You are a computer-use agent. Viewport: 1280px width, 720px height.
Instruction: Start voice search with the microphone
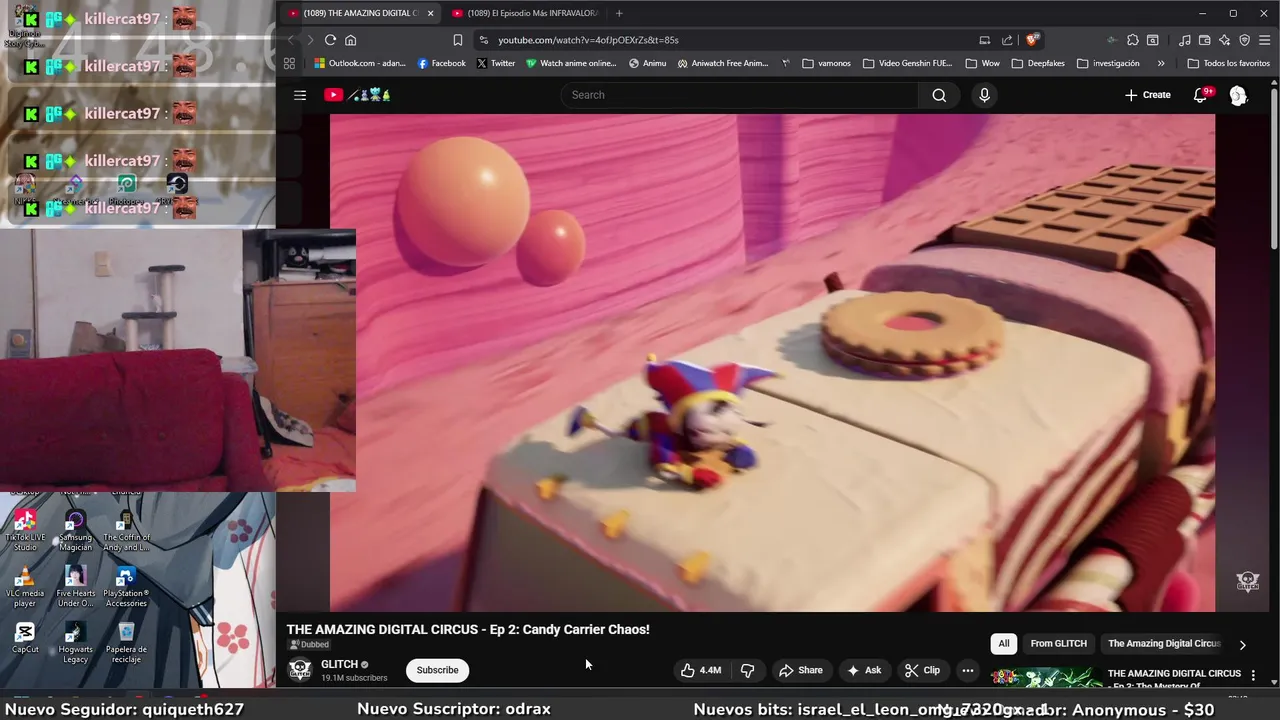pyautogui.click(x=984, y=95)
